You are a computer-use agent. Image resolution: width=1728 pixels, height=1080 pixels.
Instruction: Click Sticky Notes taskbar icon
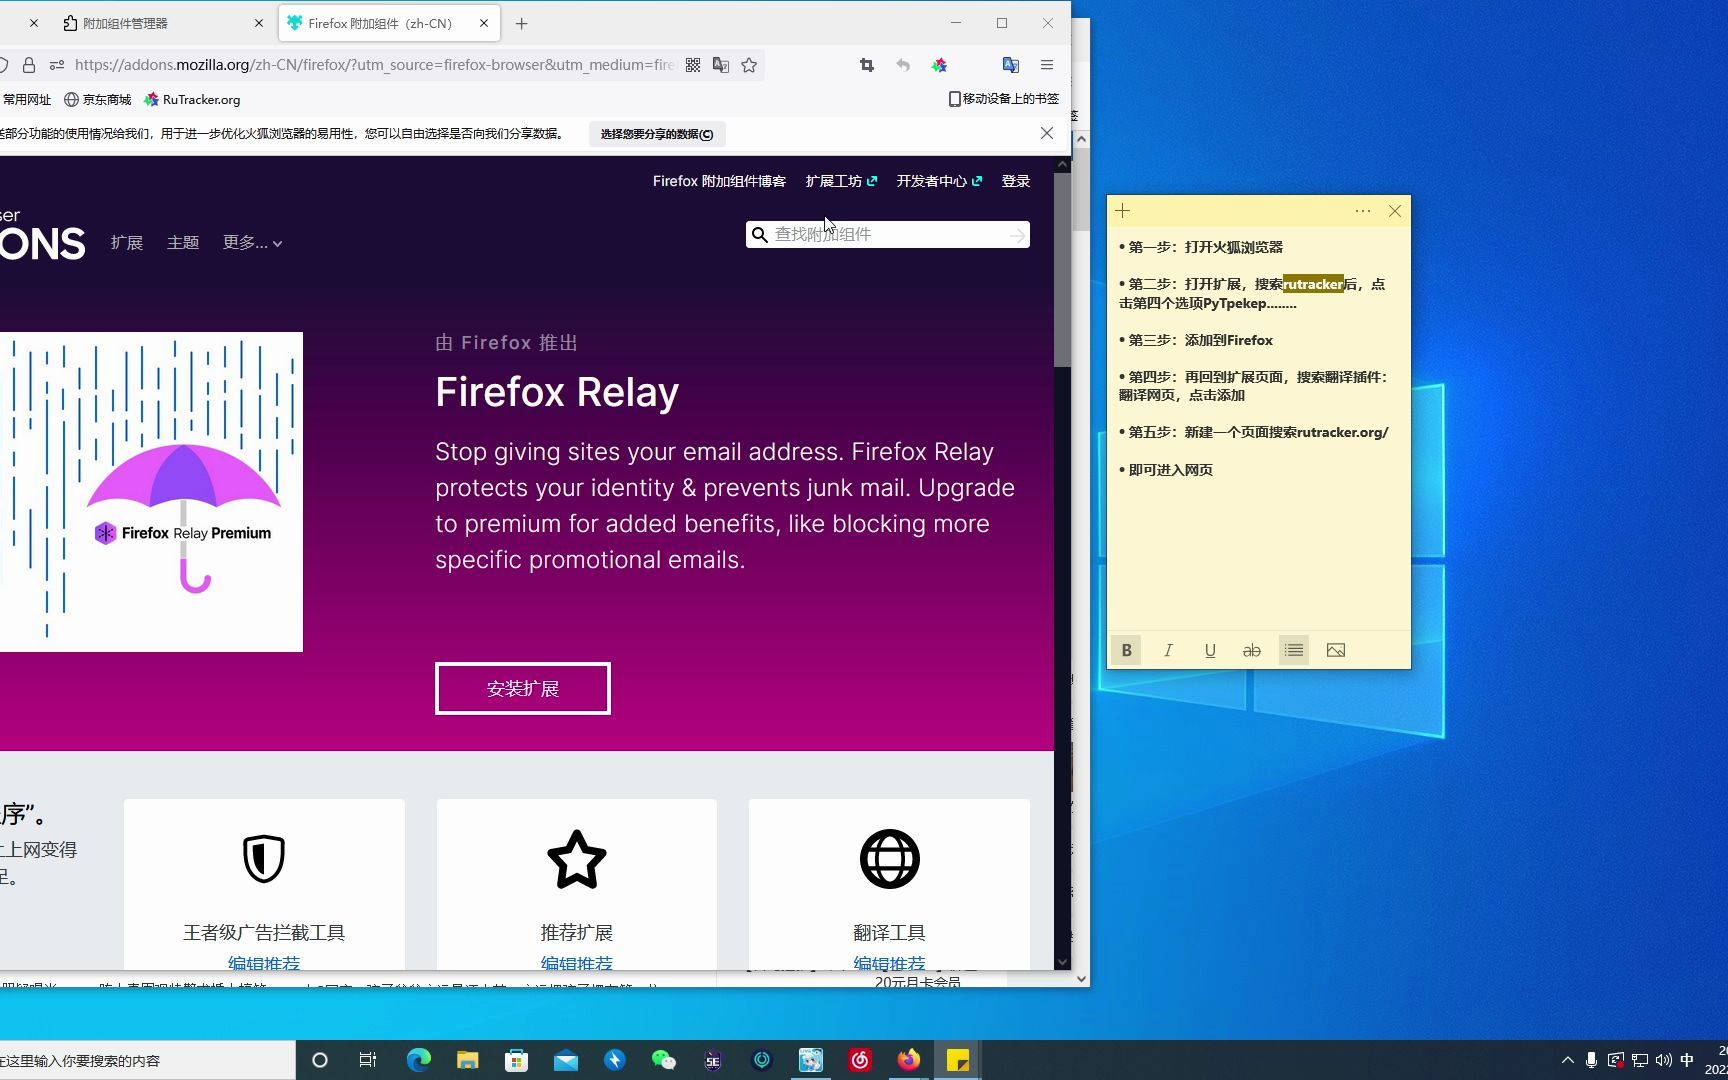tap(958, 1060)
